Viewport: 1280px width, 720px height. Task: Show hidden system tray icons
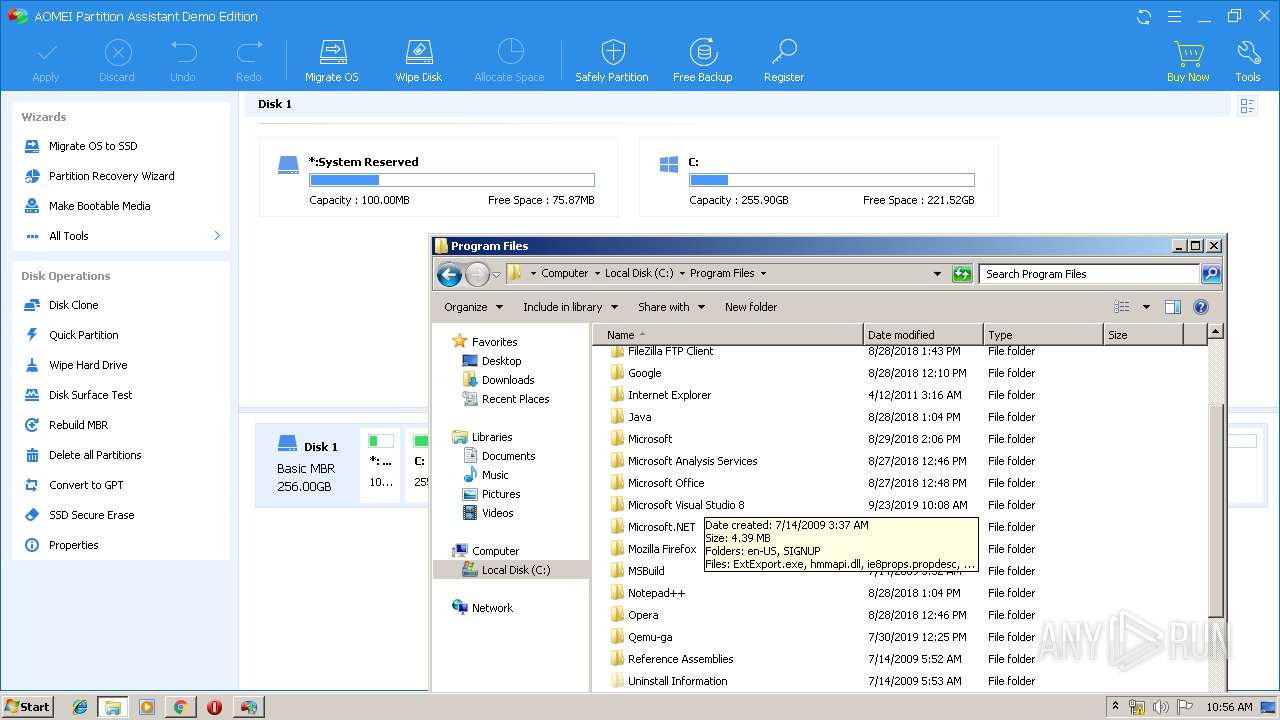(x=1115, y=707)
